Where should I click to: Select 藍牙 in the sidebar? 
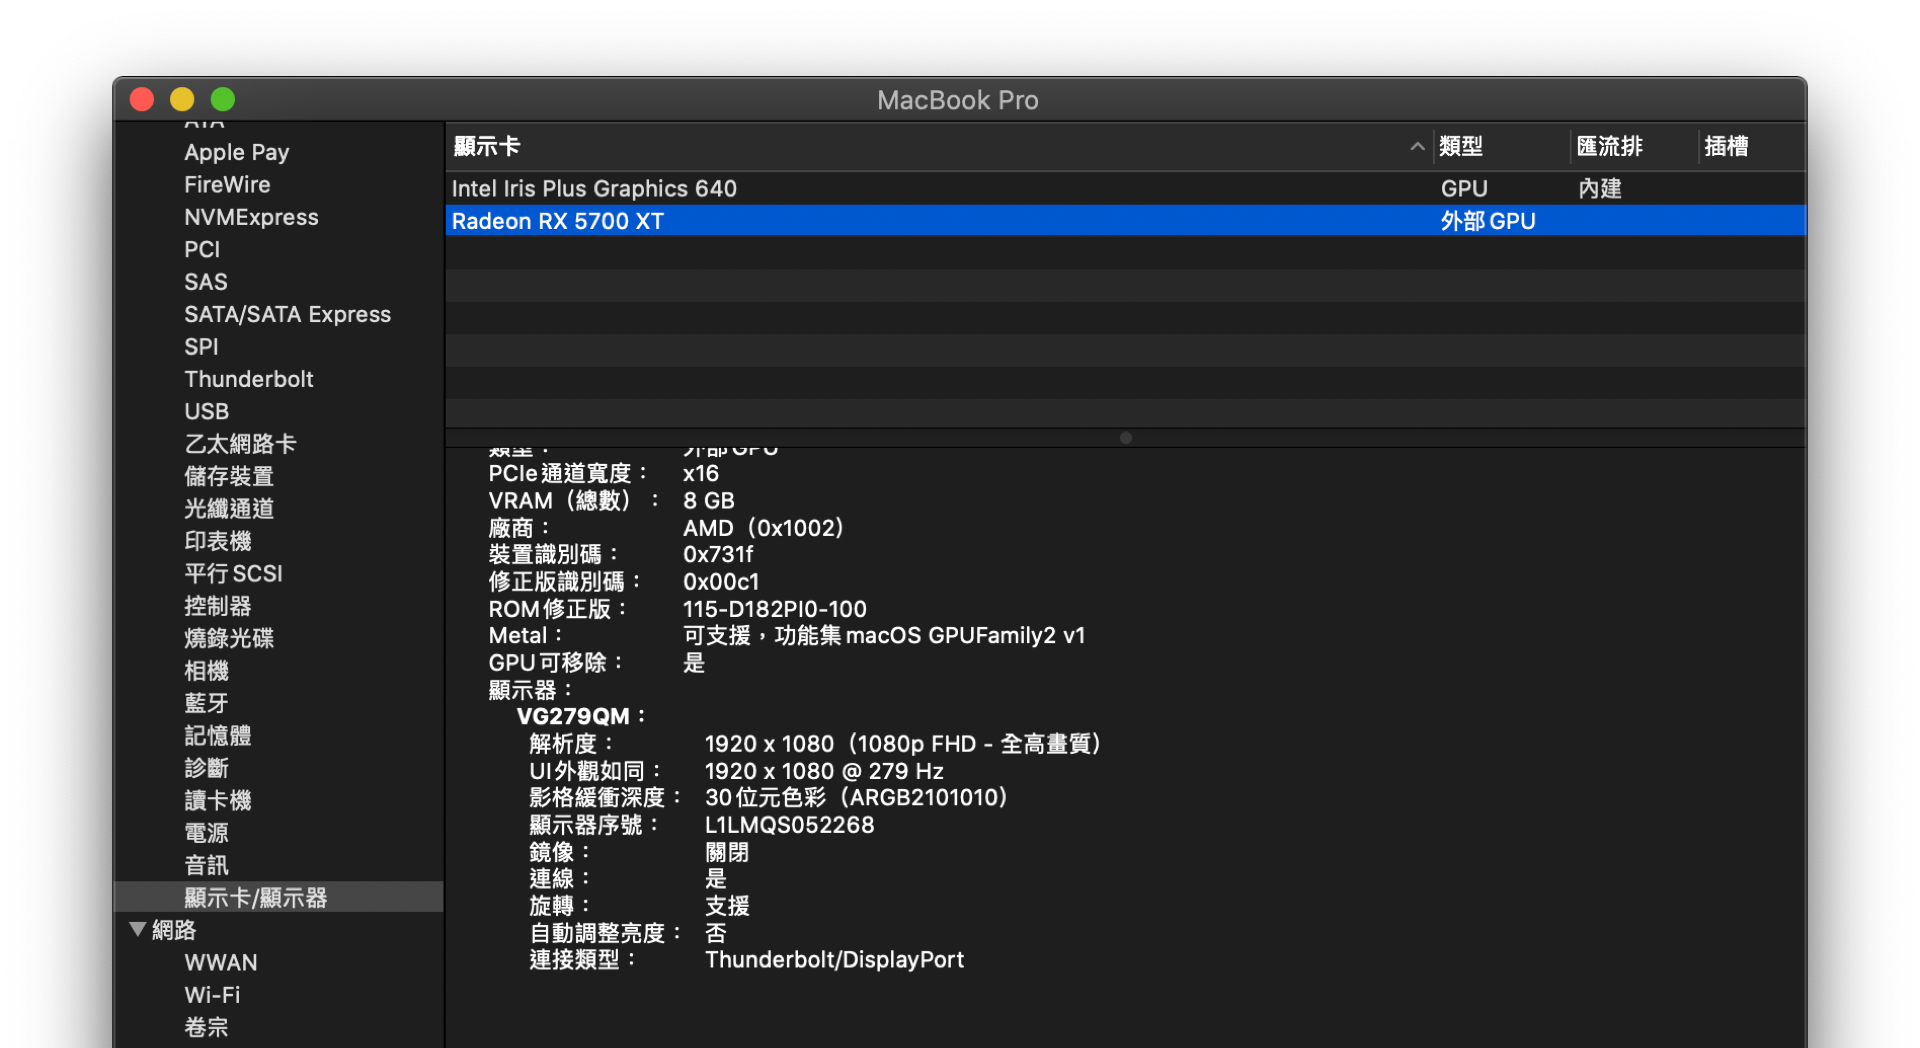tap(207, 703)
